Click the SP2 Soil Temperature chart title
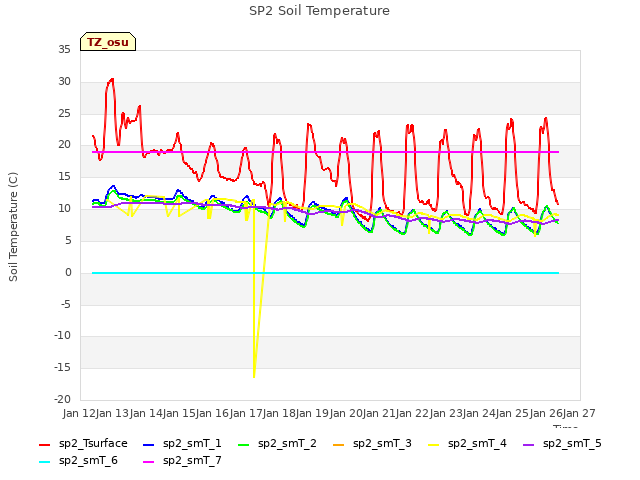The image size is (640, 480). [319, 11]
